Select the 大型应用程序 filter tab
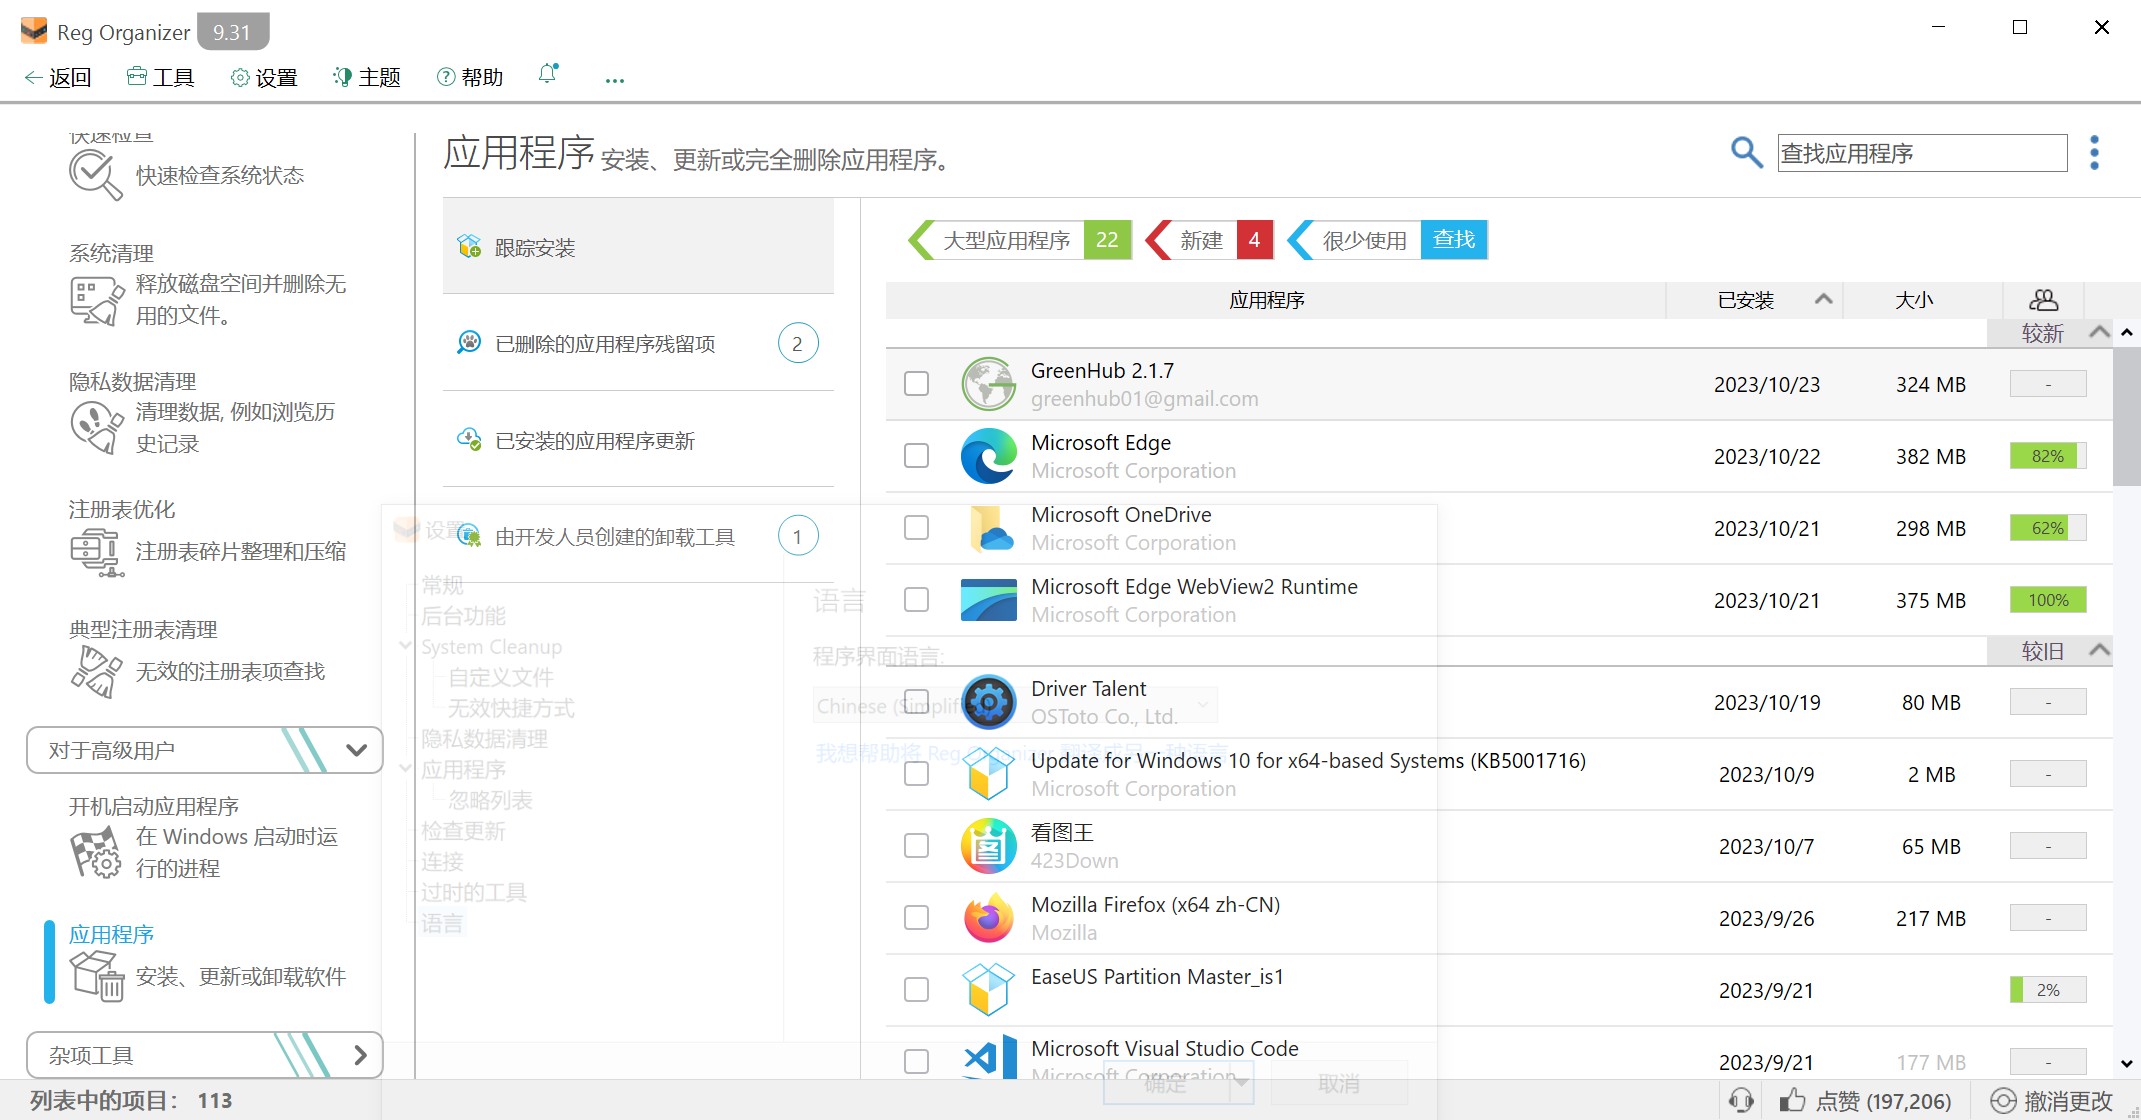Viewport: 2141px width, 1120px height. [x=1020, y=240]
